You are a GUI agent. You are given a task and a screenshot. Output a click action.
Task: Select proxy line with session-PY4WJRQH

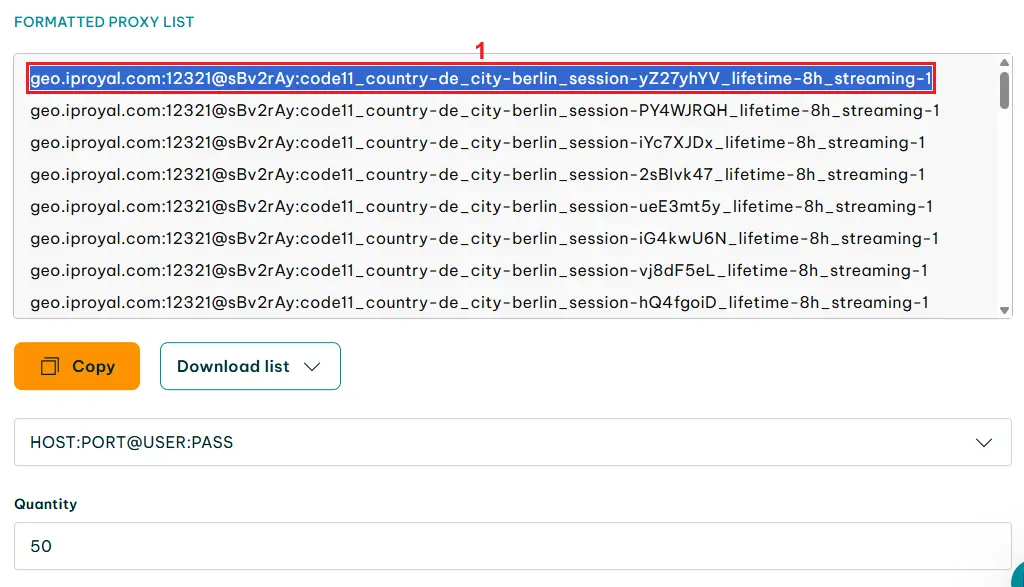click(x=485, y=110)
